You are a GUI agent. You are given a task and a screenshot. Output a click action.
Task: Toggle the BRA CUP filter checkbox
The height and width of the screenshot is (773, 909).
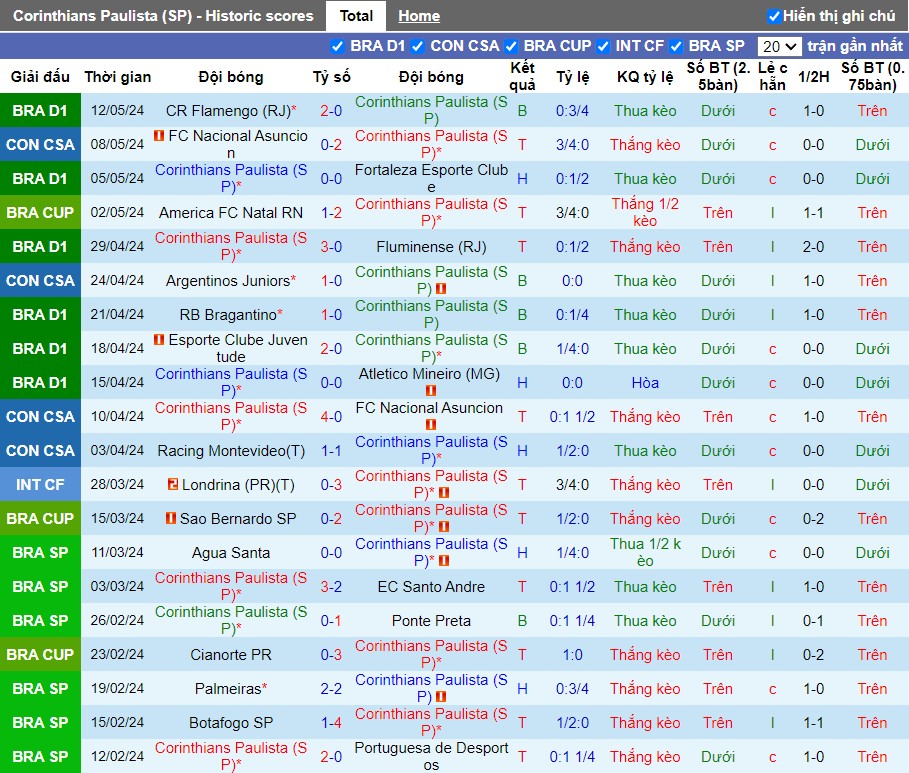click(511, 46)
